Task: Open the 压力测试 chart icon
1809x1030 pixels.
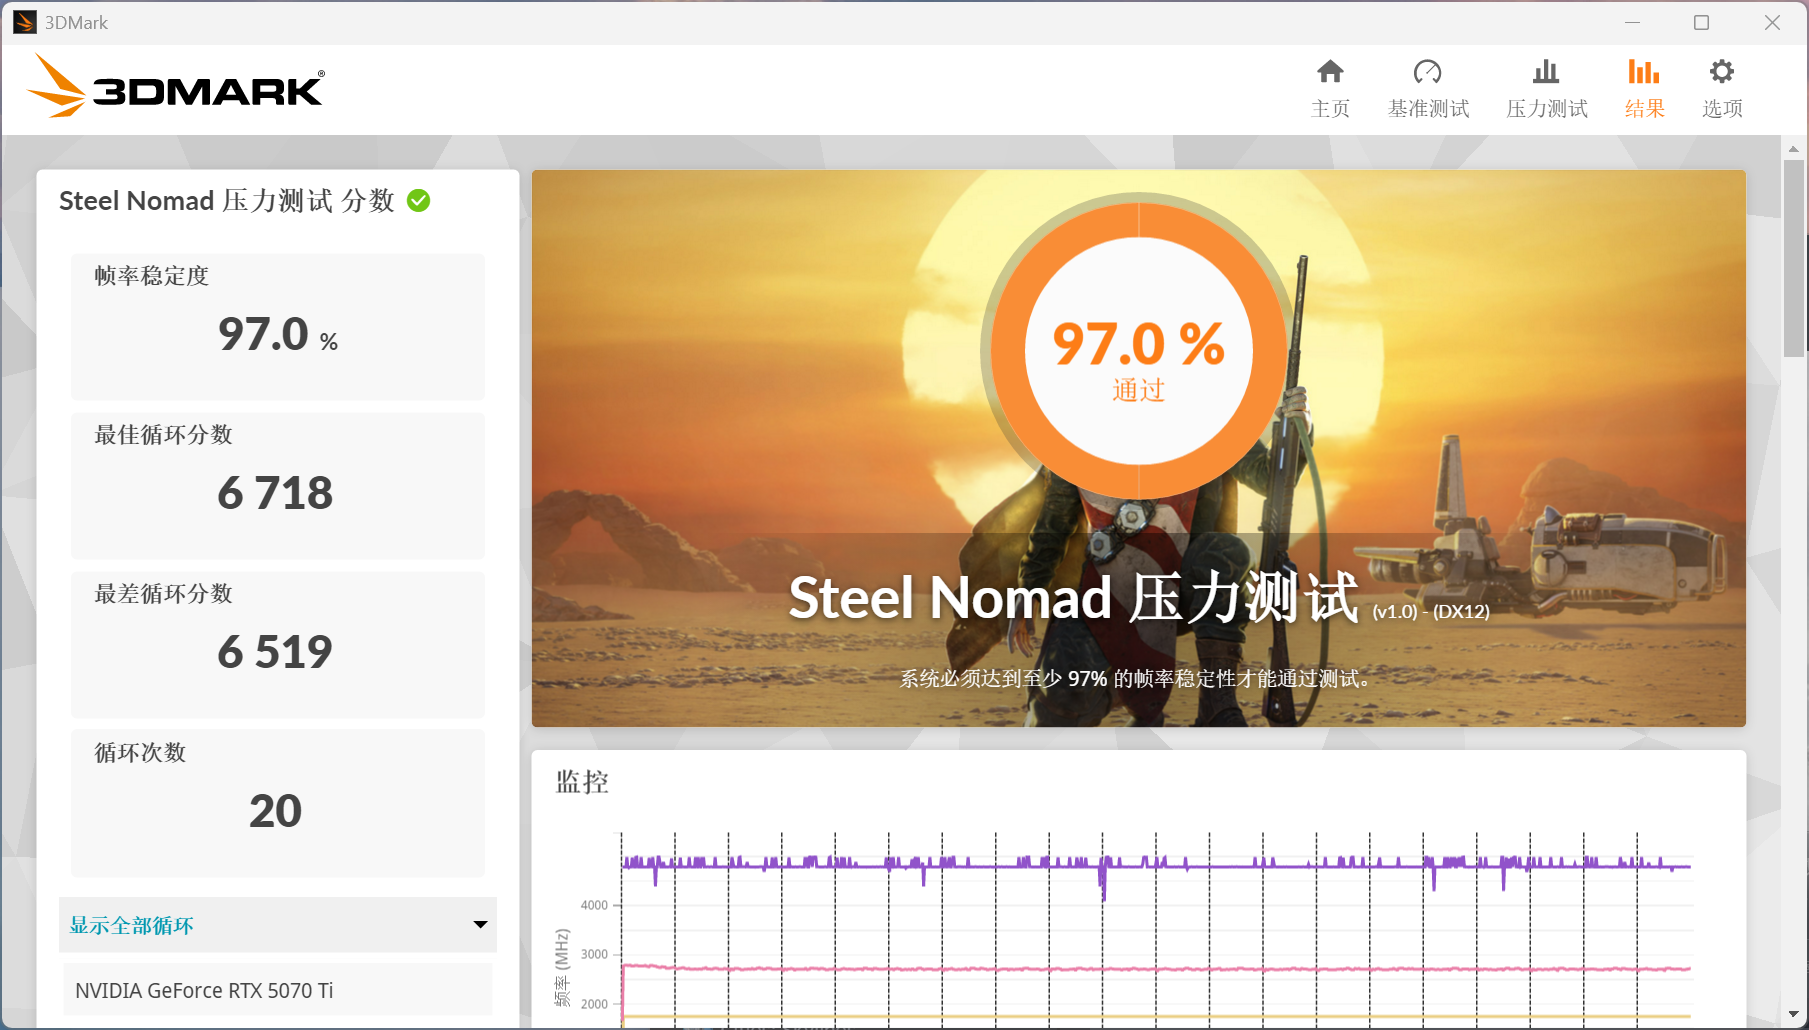Action: click(x=1546, y=71)
